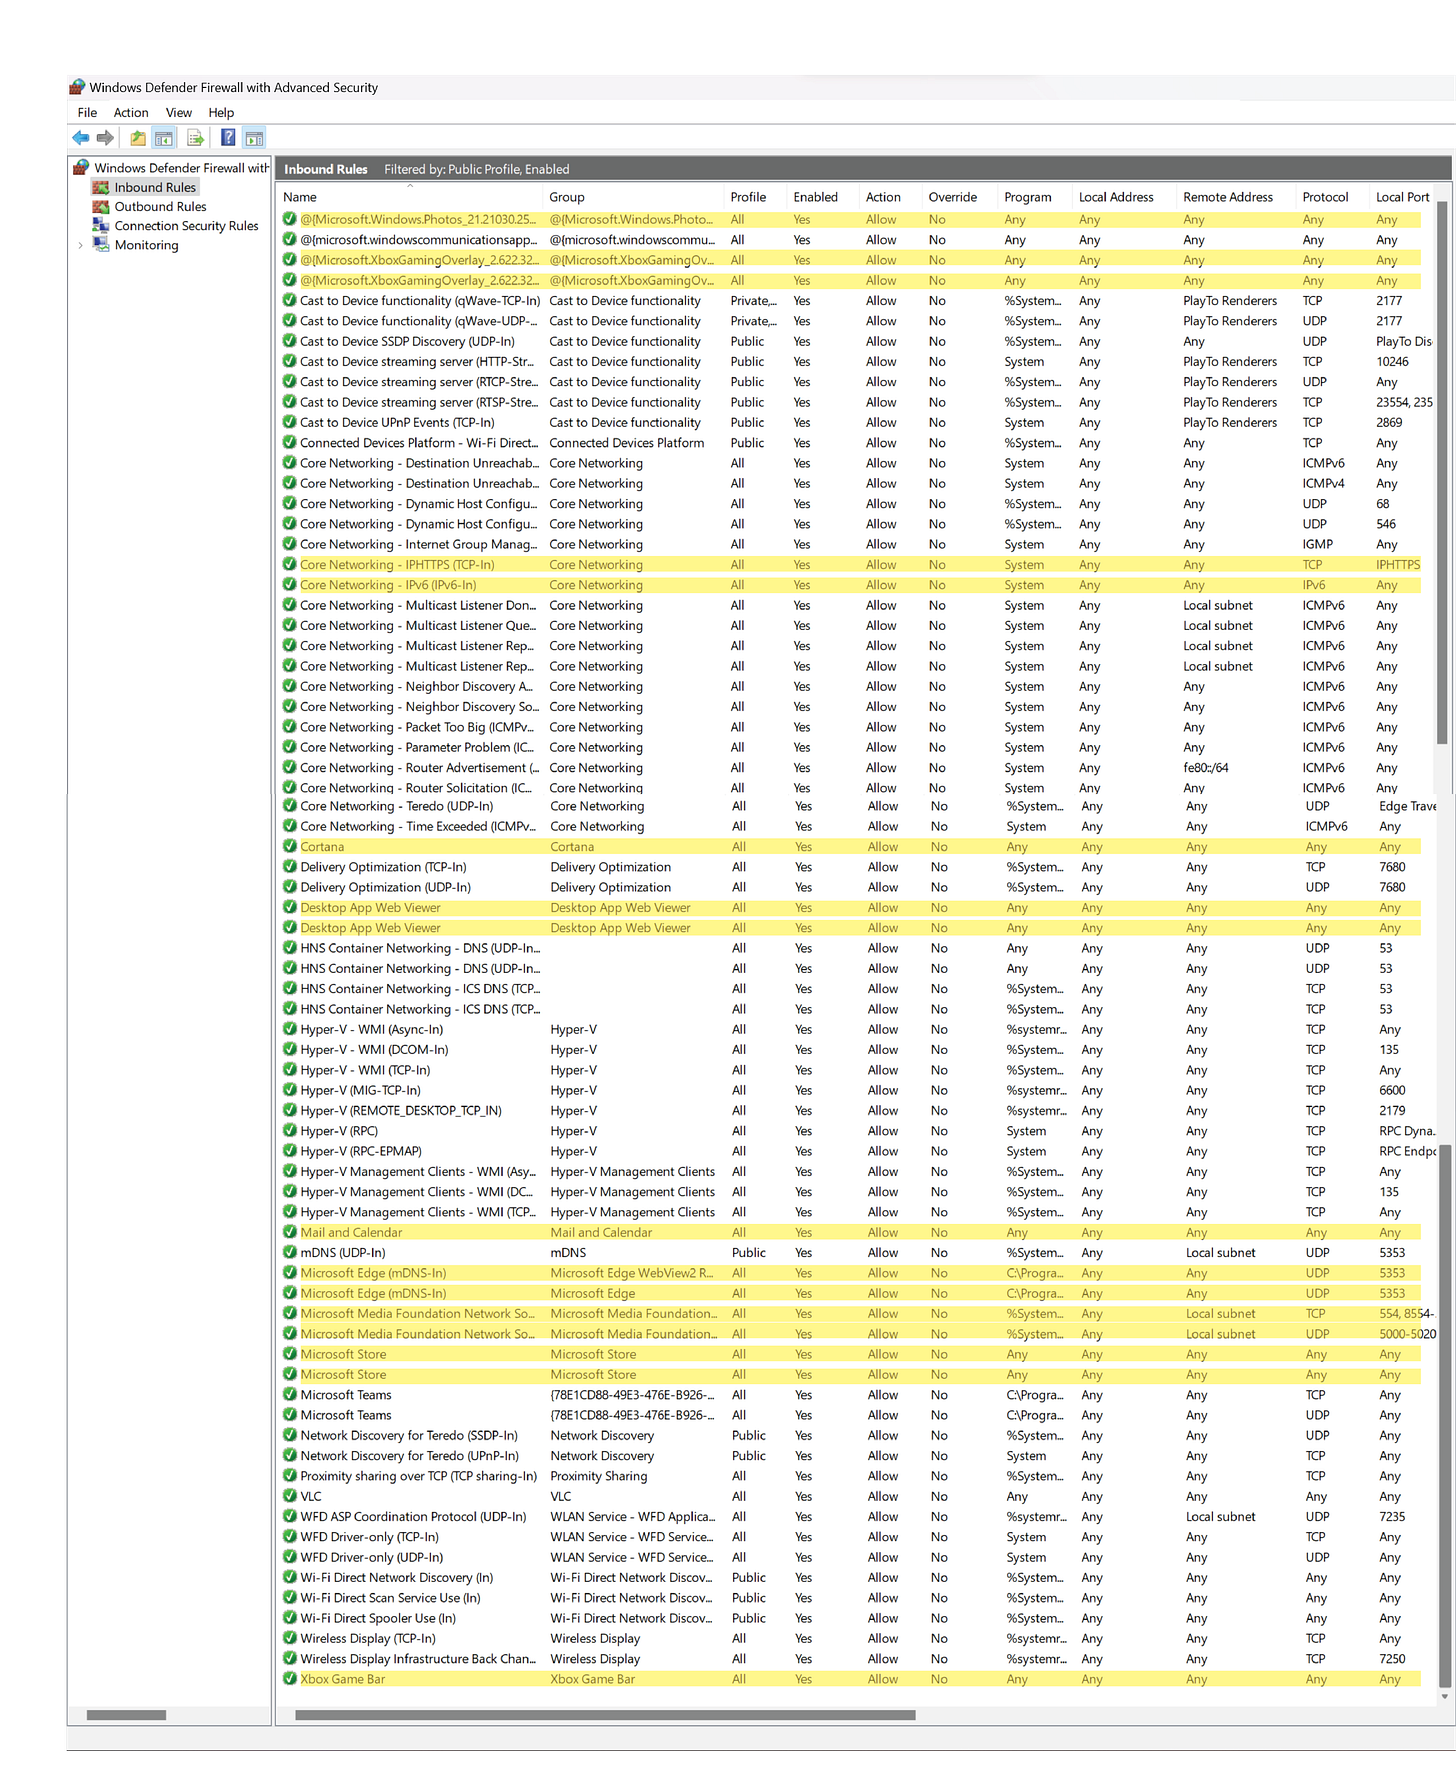Click green check icon of Hyper-V (RPC-EPMAP)

290,1152
